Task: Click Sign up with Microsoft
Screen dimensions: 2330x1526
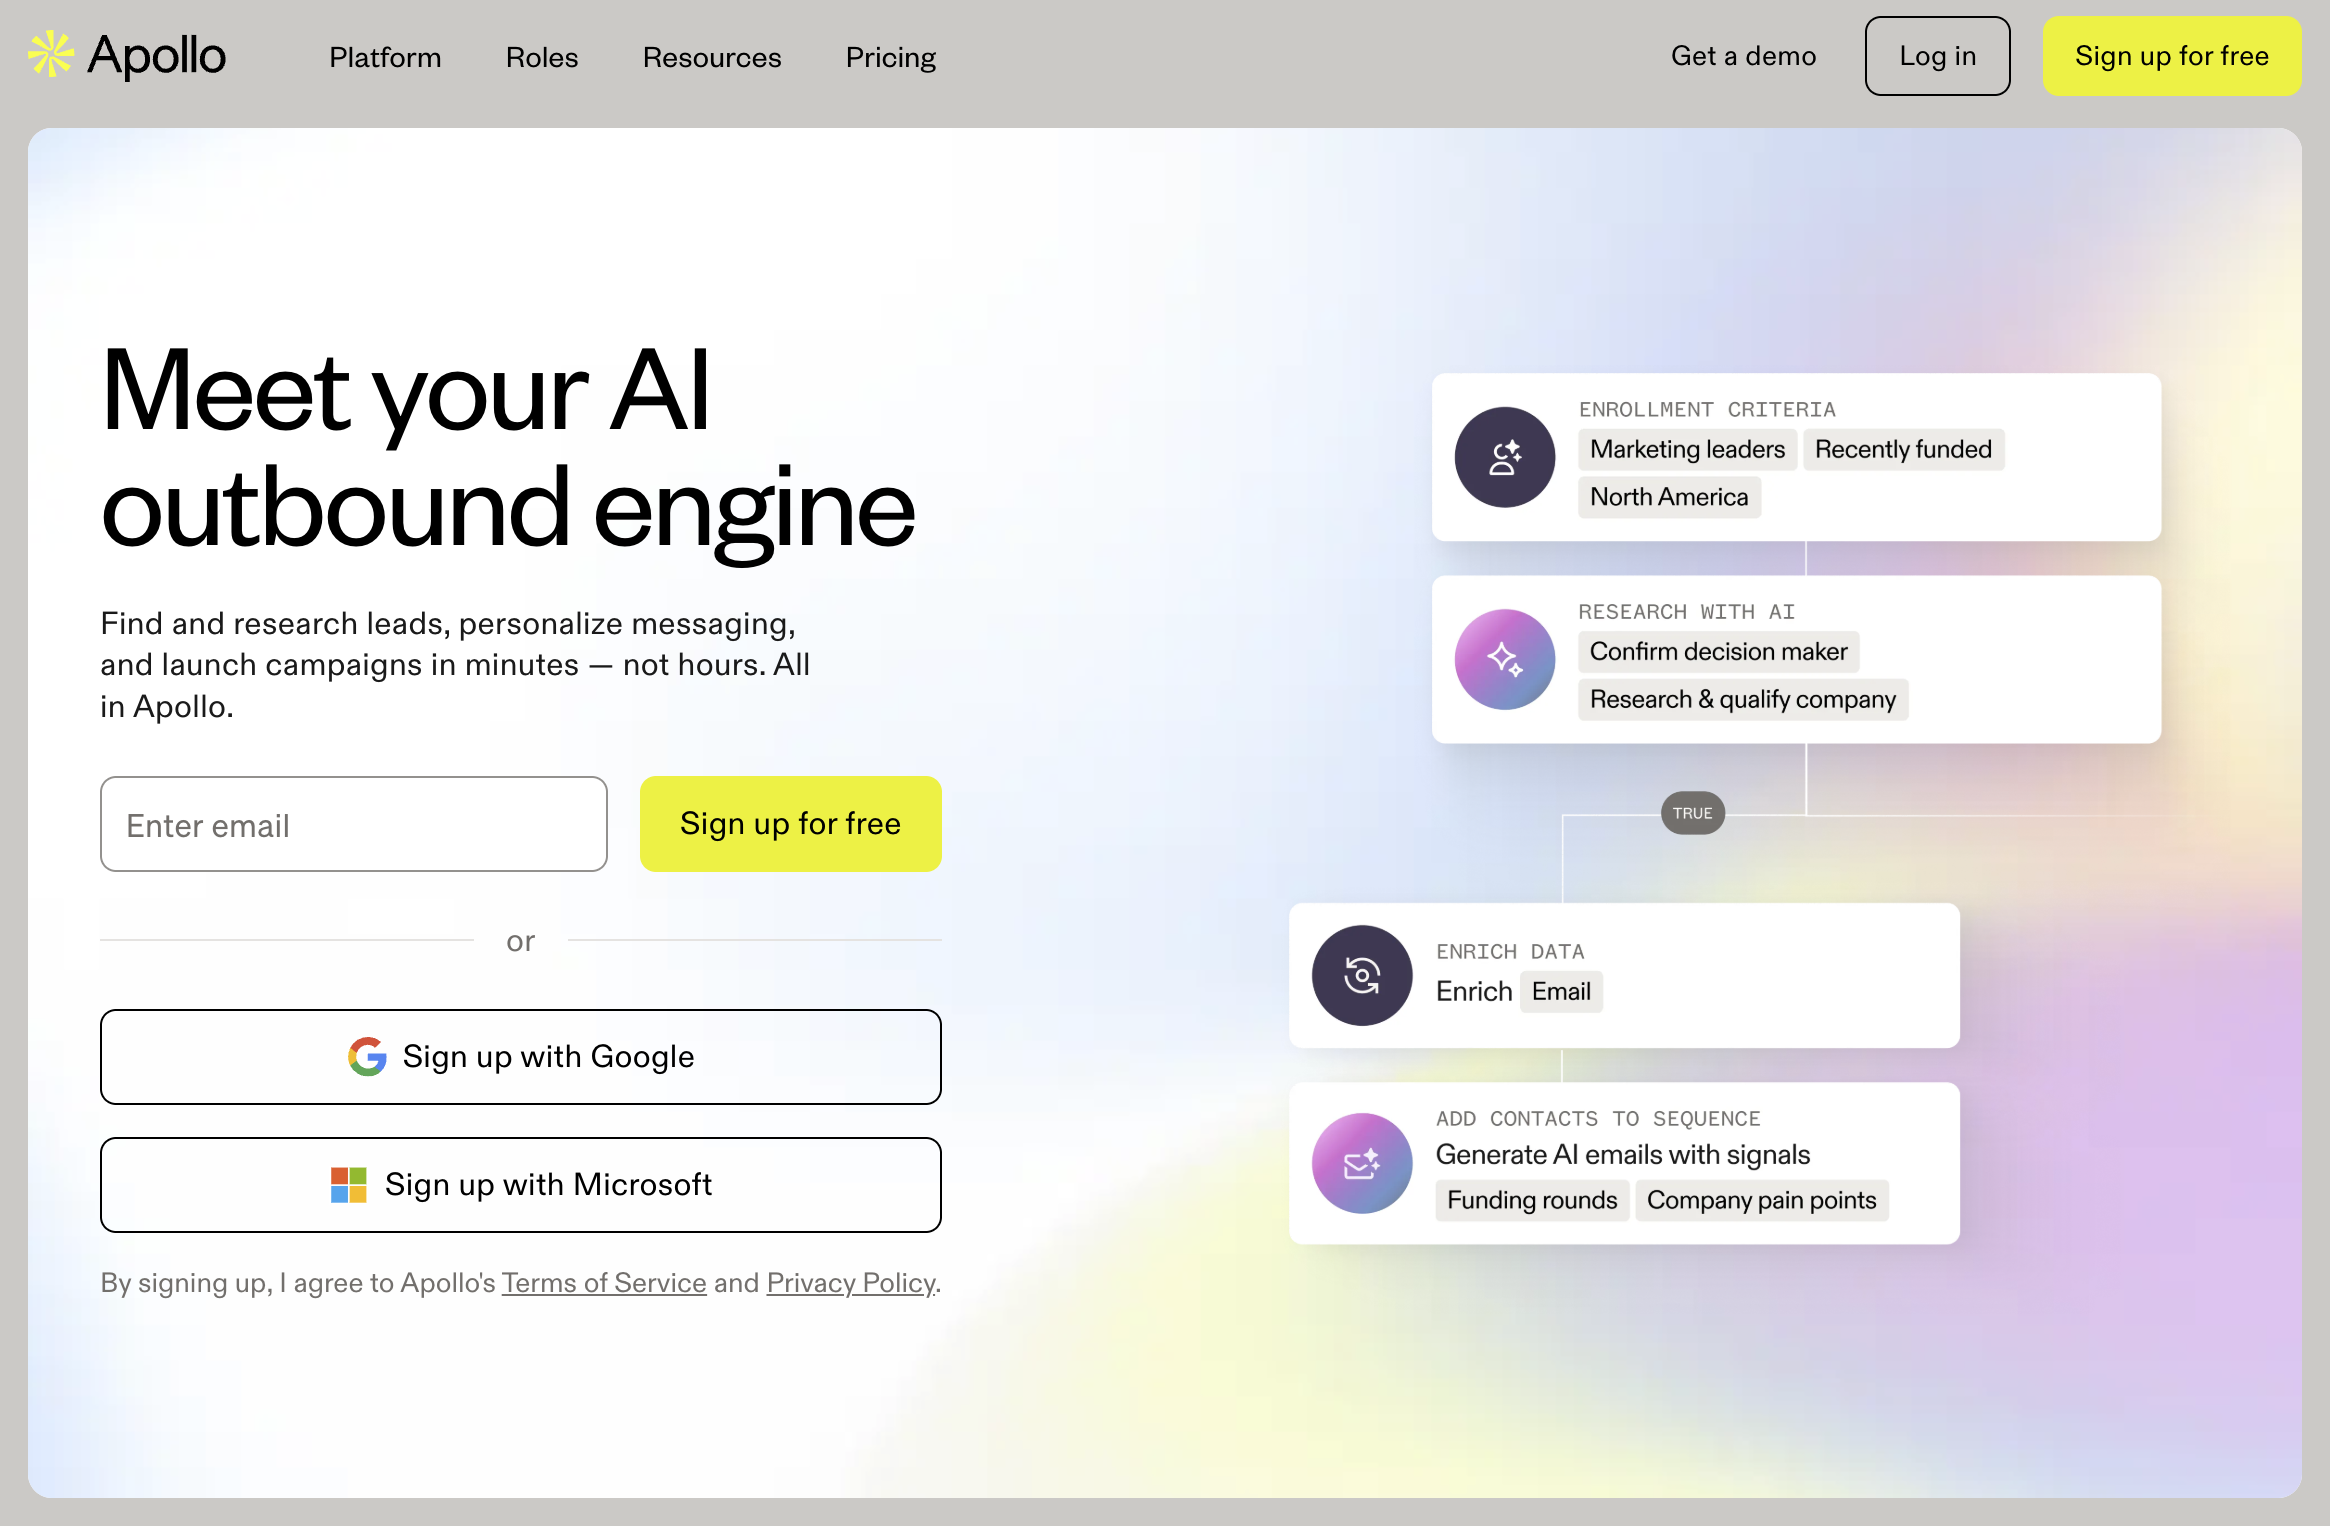Action: (x=521, y=1185)
